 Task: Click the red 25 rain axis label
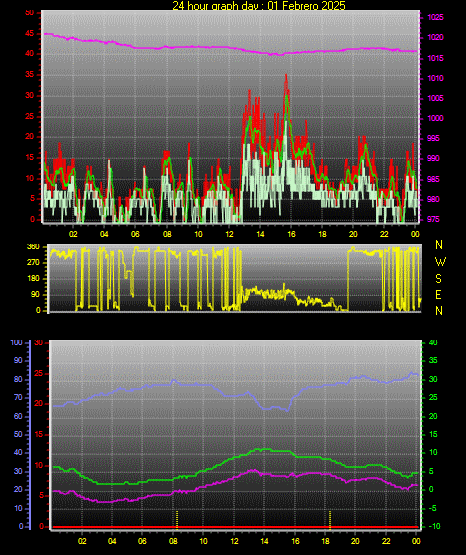coord(39,373)
